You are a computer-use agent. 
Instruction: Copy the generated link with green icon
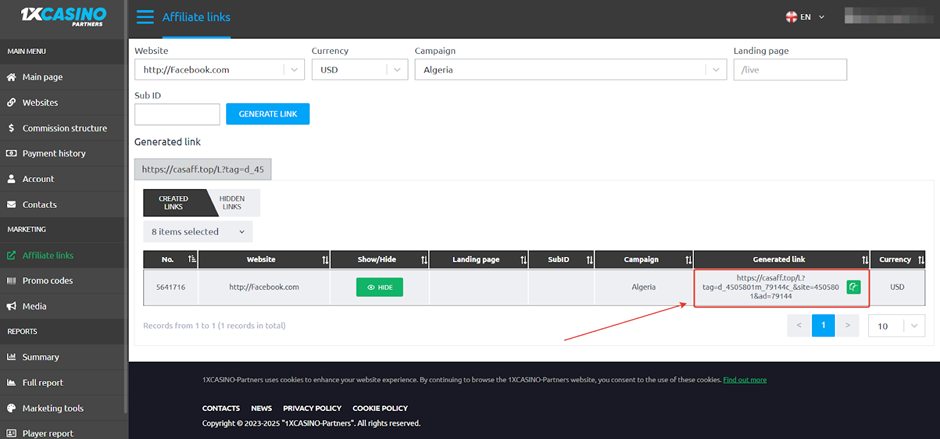(853, 287)
